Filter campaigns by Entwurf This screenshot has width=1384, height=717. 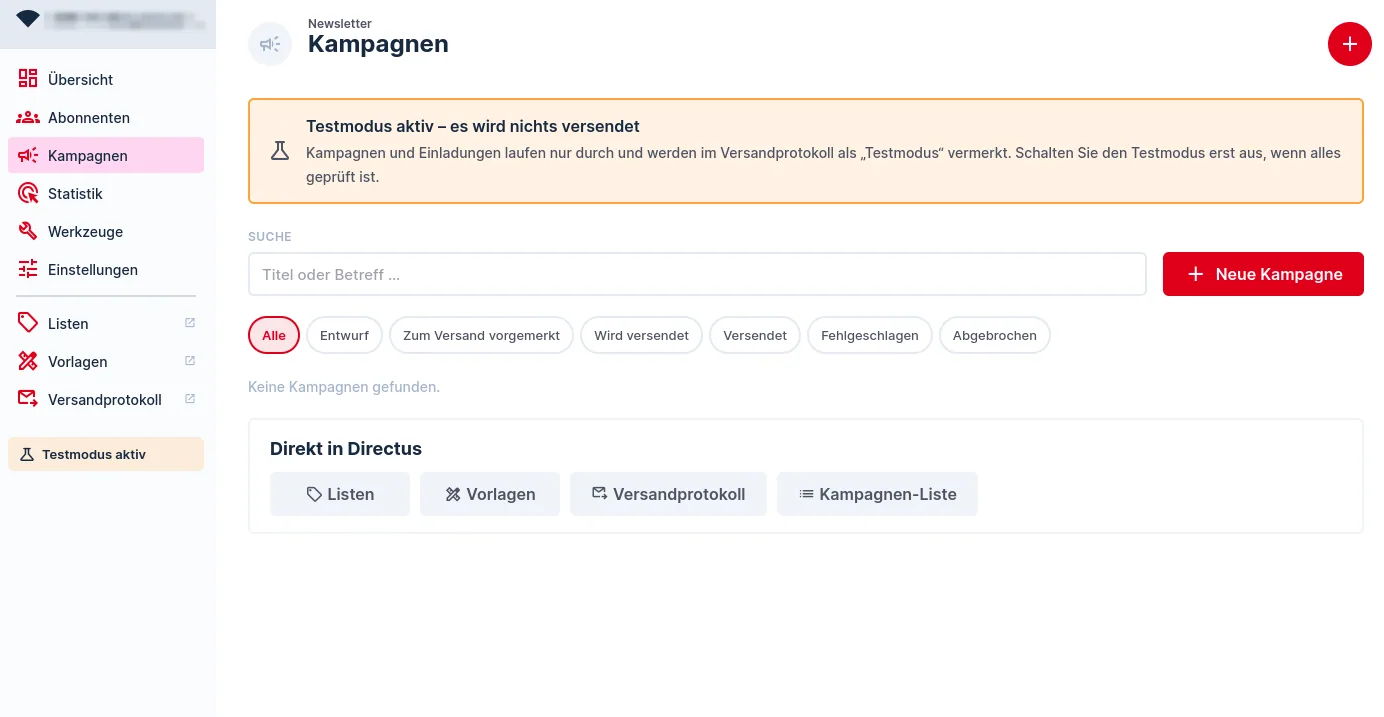(x=344, y=335)
